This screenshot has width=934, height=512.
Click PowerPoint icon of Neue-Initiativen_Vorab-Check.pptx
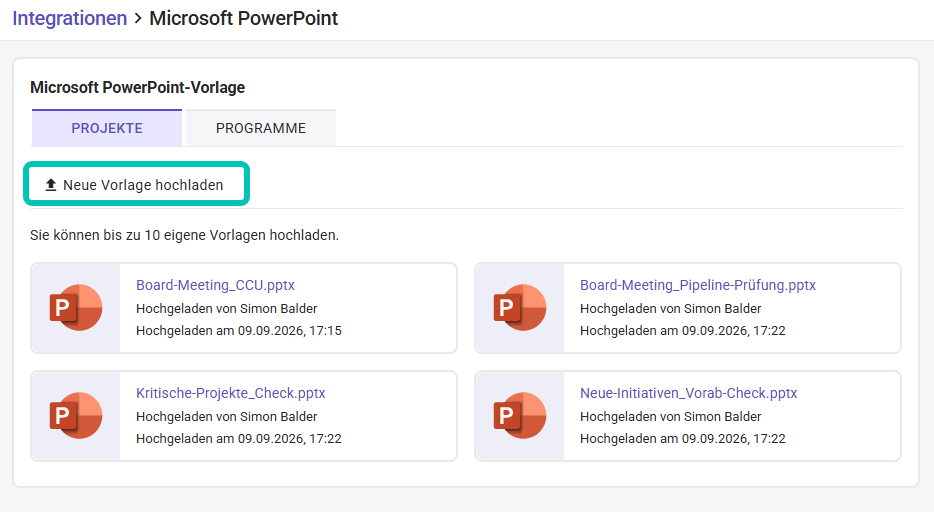520,416
